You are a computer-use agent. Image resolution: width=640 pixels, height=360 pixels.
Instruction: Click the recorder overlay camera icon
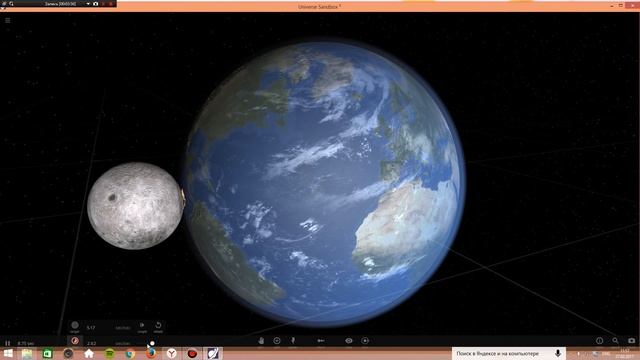(96, 4)
